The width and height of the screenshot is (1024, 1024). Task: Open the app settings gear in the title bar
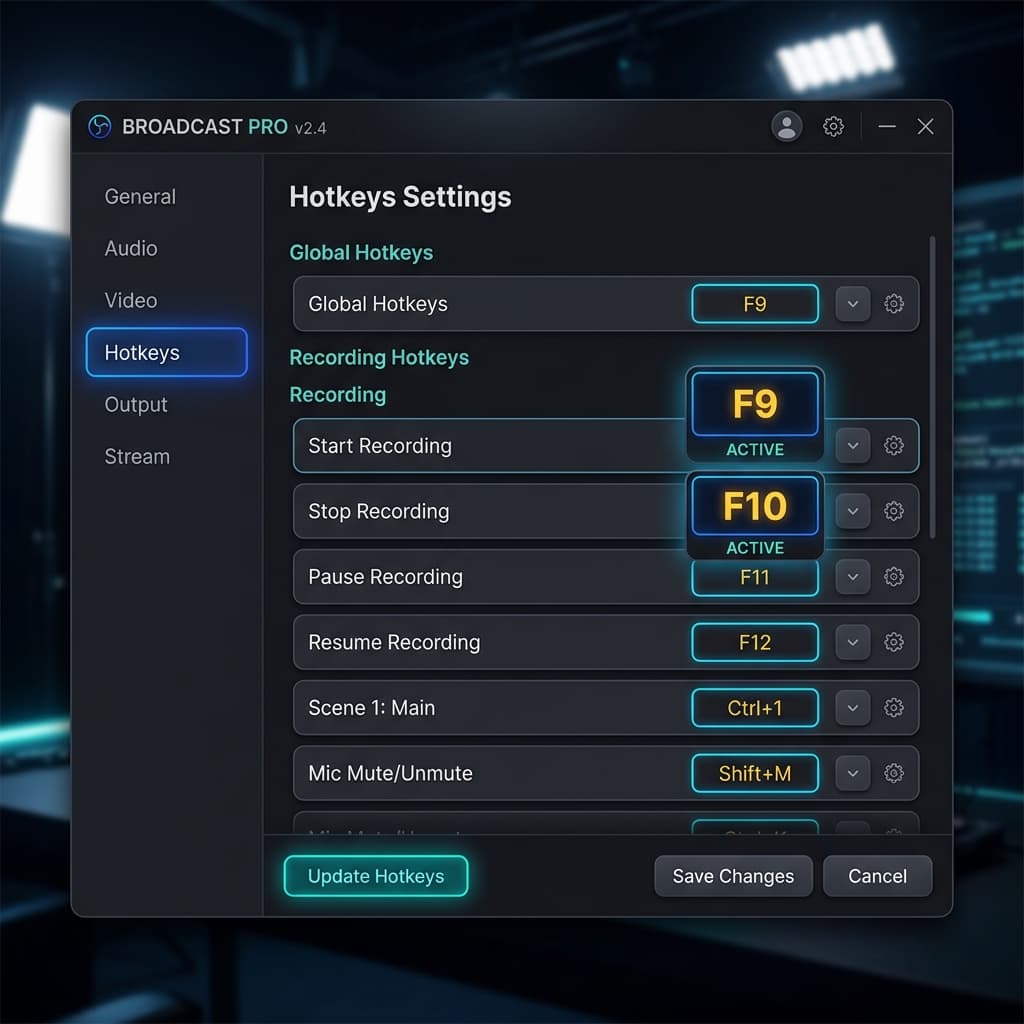(834, 127)
